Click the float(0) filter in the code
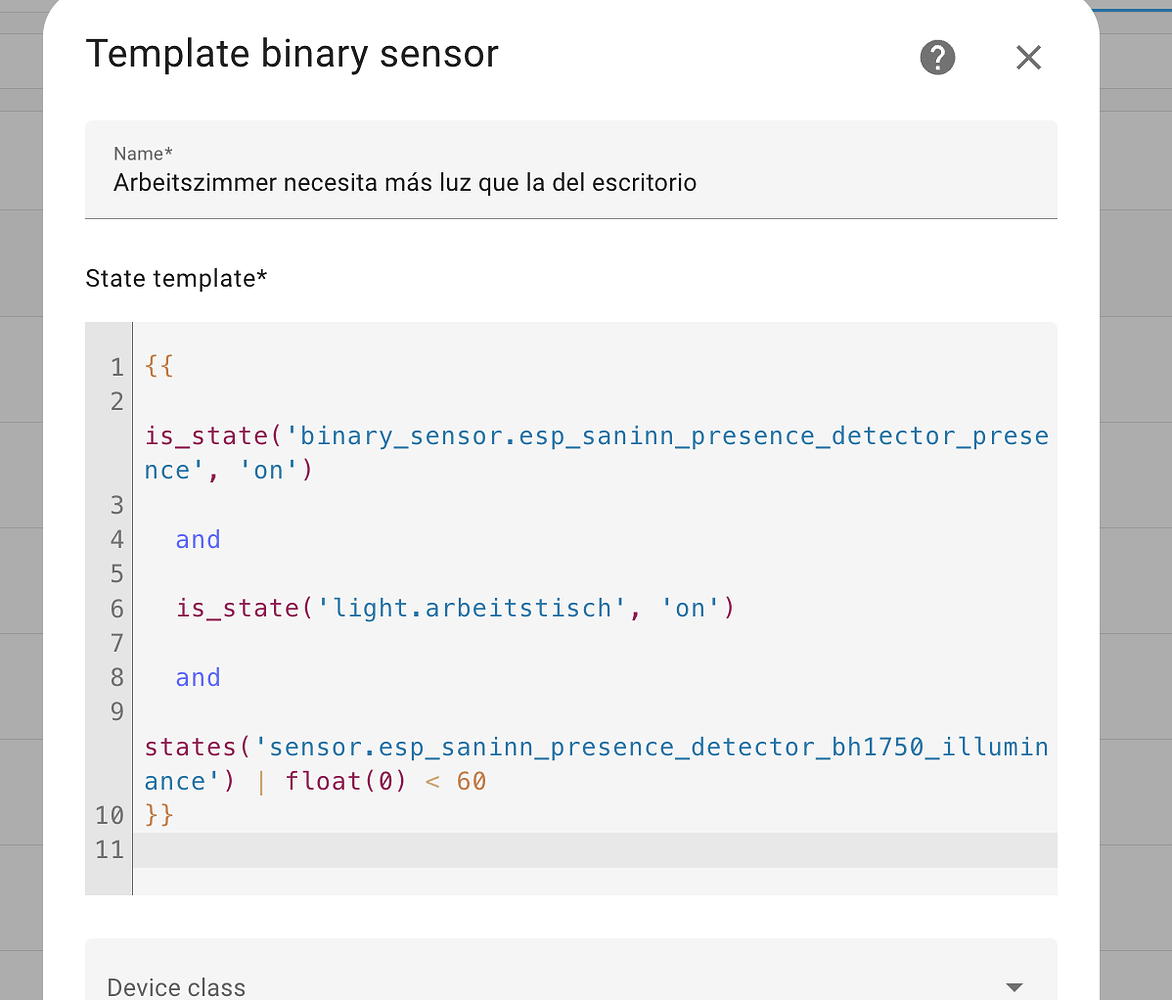This screenshot has height=1000, width=1172. 344,781
